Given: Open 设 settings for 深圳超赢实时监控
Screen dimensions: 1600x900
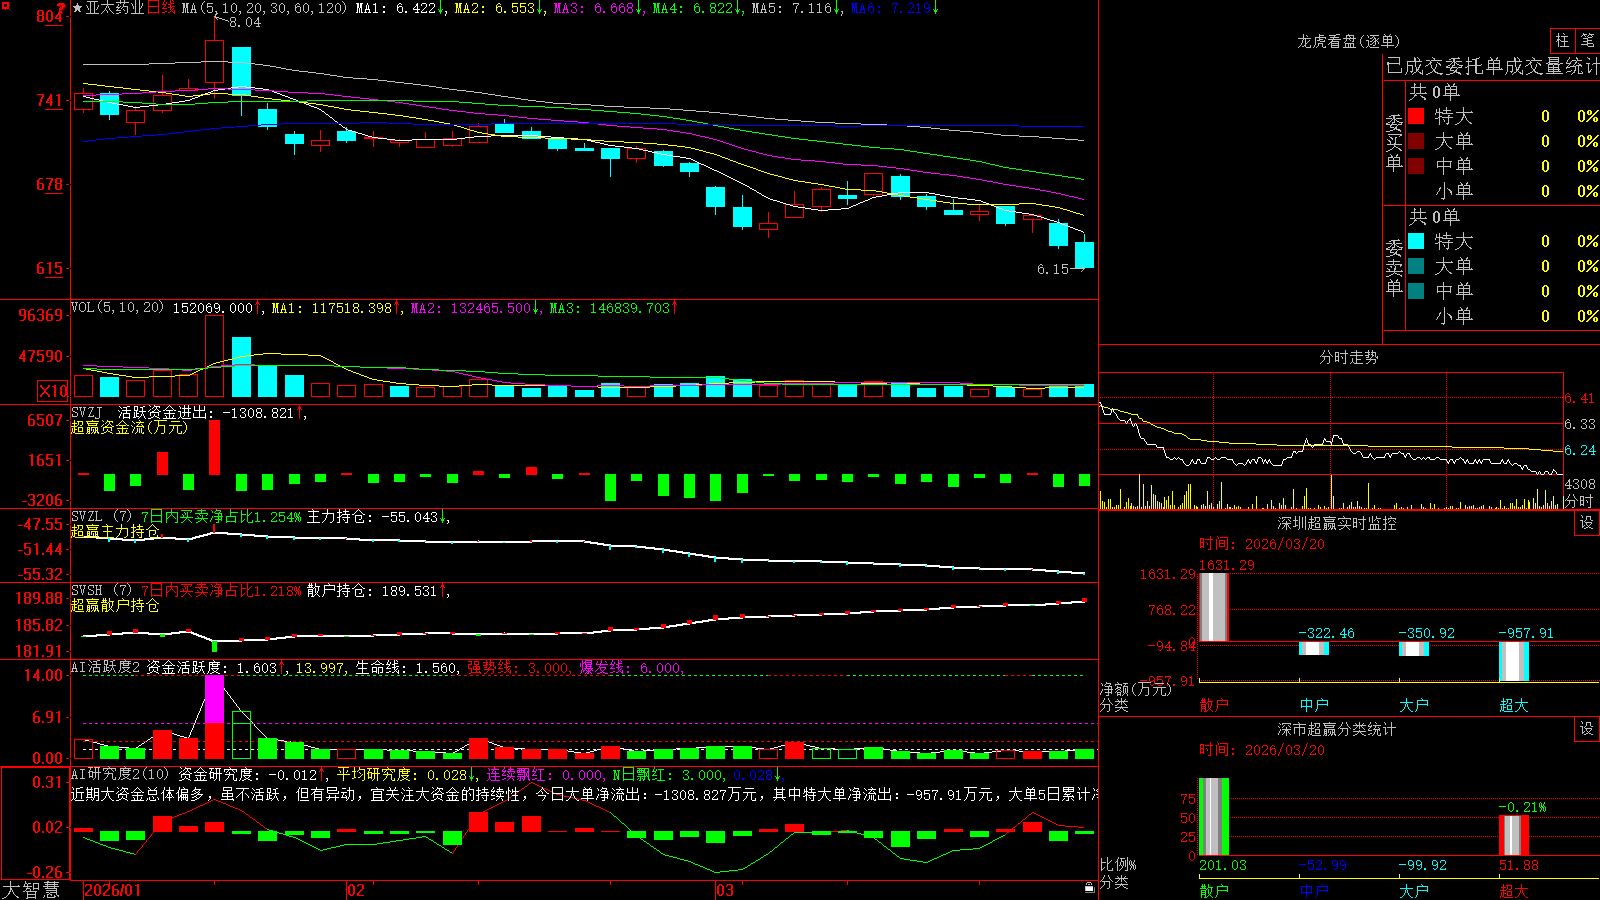Looking at the screenshot, I should (x=1587, y=523).
